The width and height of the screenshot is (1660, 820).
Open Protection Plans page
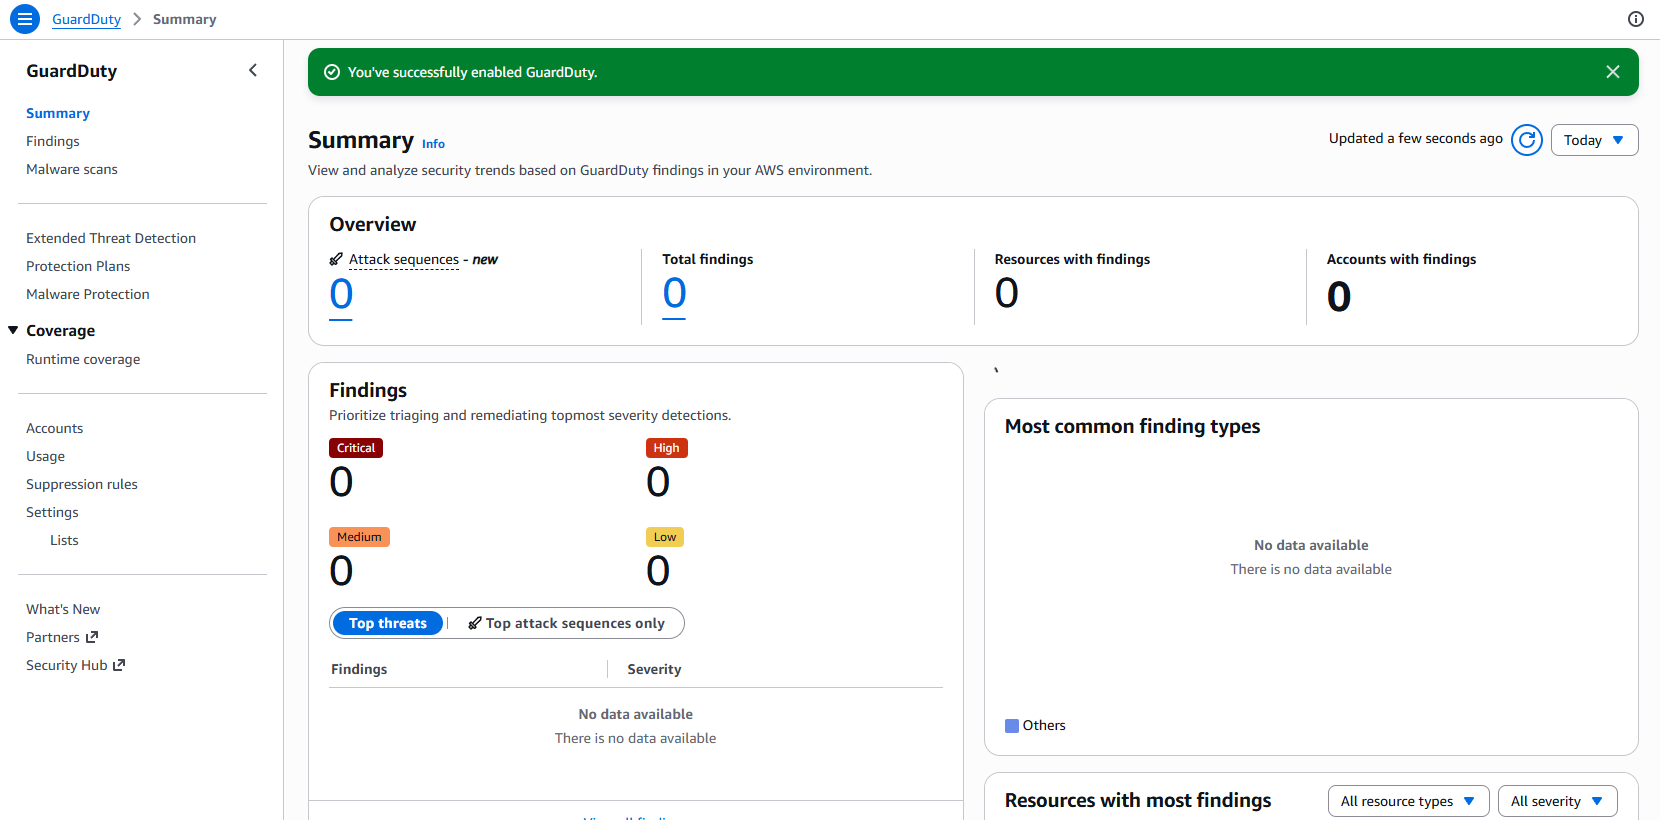point(78,266)
